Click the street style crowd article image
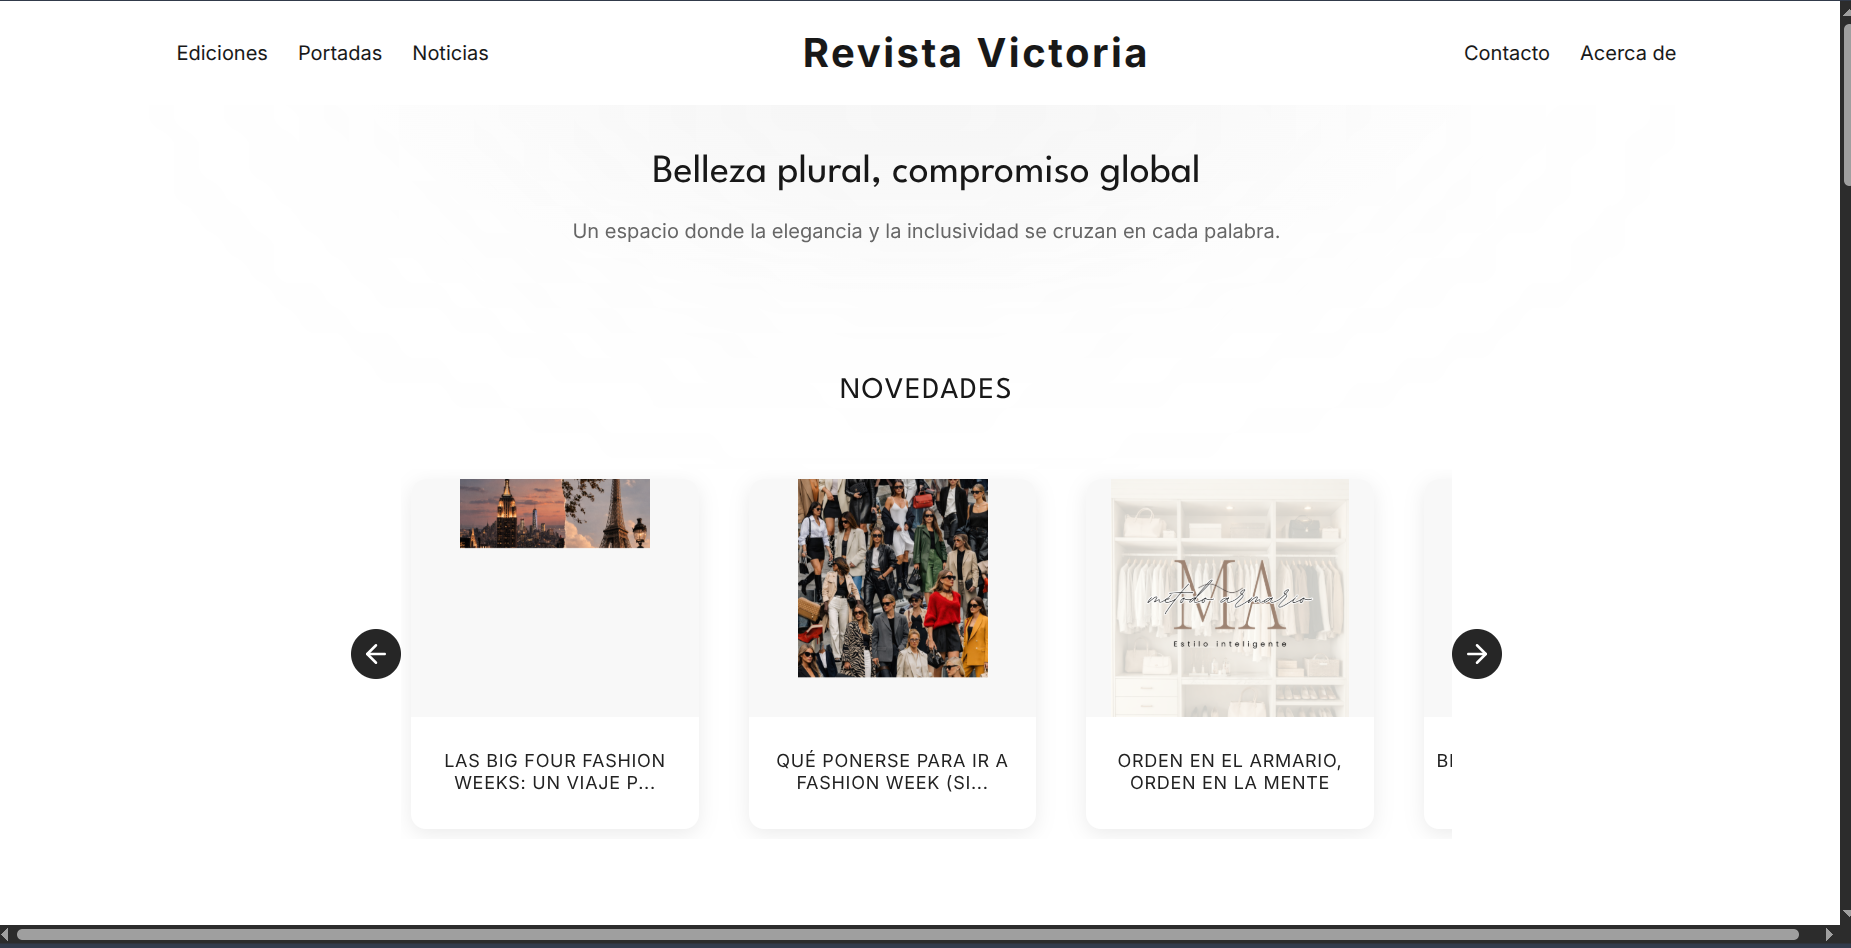The width and height of the screenshot is (1851, 948). (x=892, y=577)
